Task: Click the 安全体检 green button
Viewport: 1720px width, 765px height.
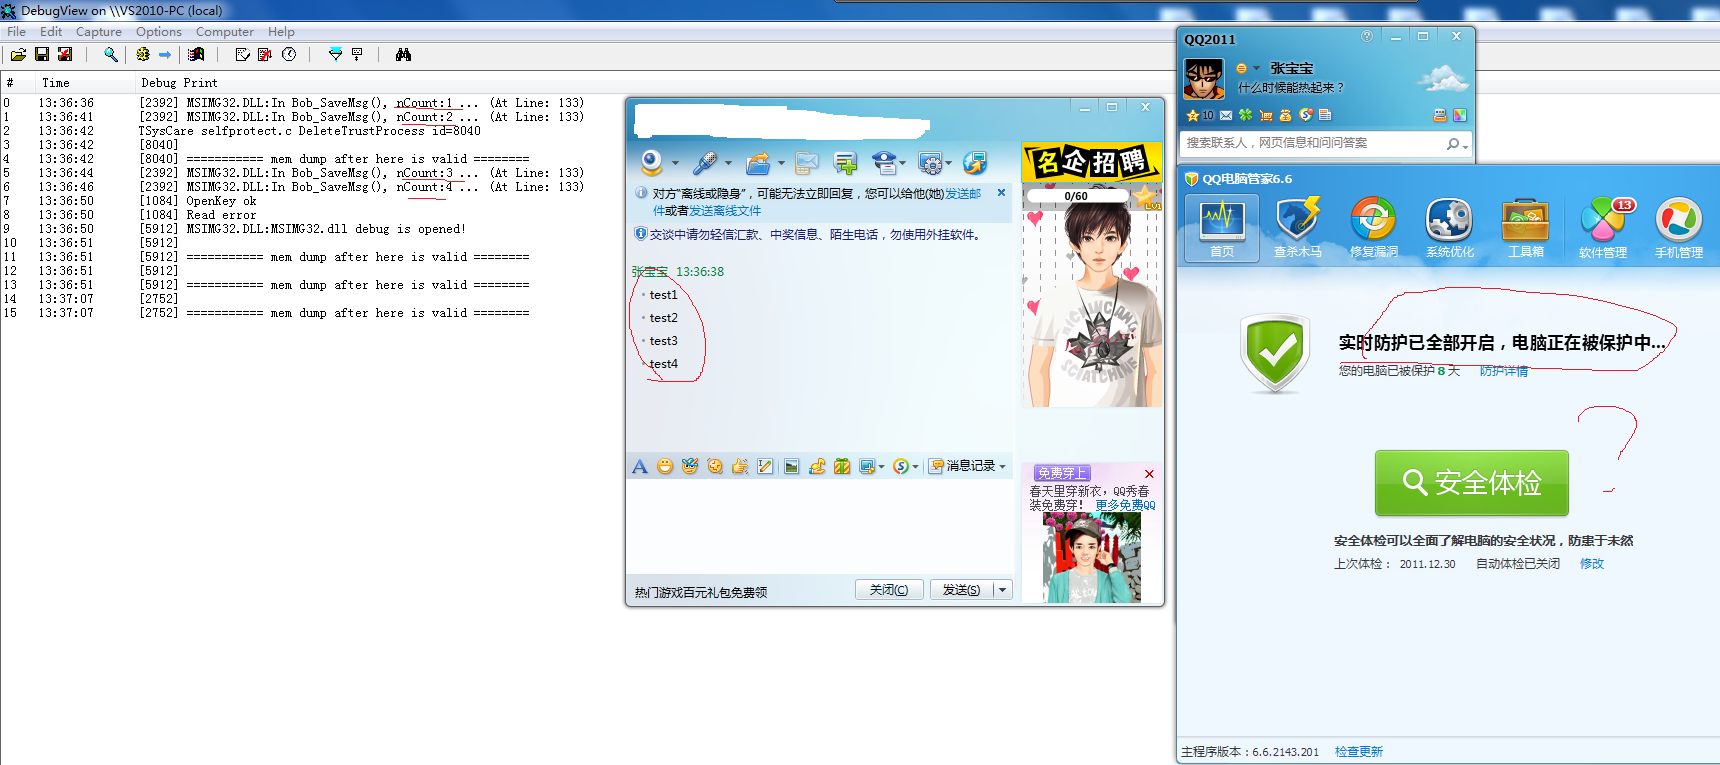Action: pyautogui.click(x=1471, y=483)
